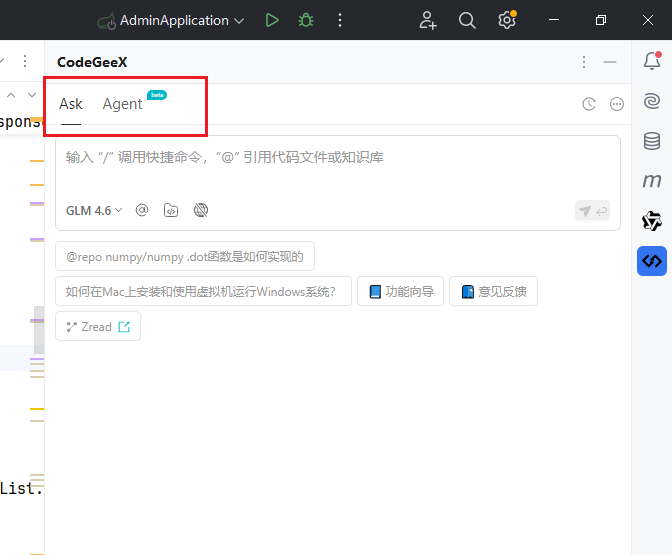Click the editor tab options three-dot icon

click(x=25, y=61)
